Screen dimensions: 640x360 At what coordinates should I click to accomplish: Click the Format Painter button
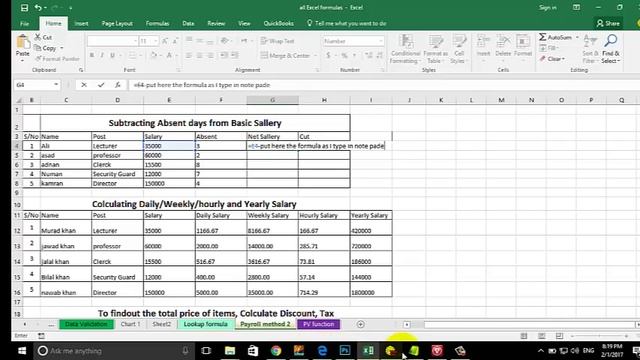click(x=58, y=59)
